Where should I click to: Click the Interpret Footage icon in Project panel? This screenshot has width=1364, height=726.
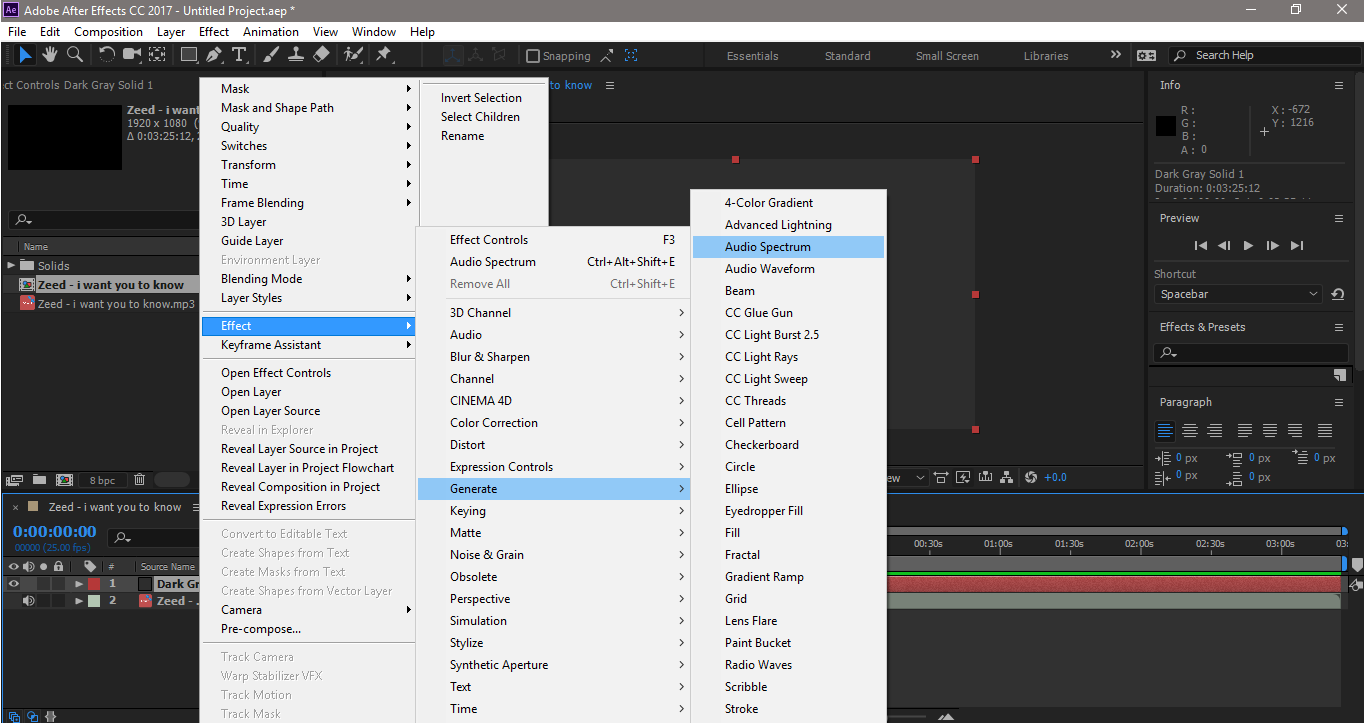[15, 480]
